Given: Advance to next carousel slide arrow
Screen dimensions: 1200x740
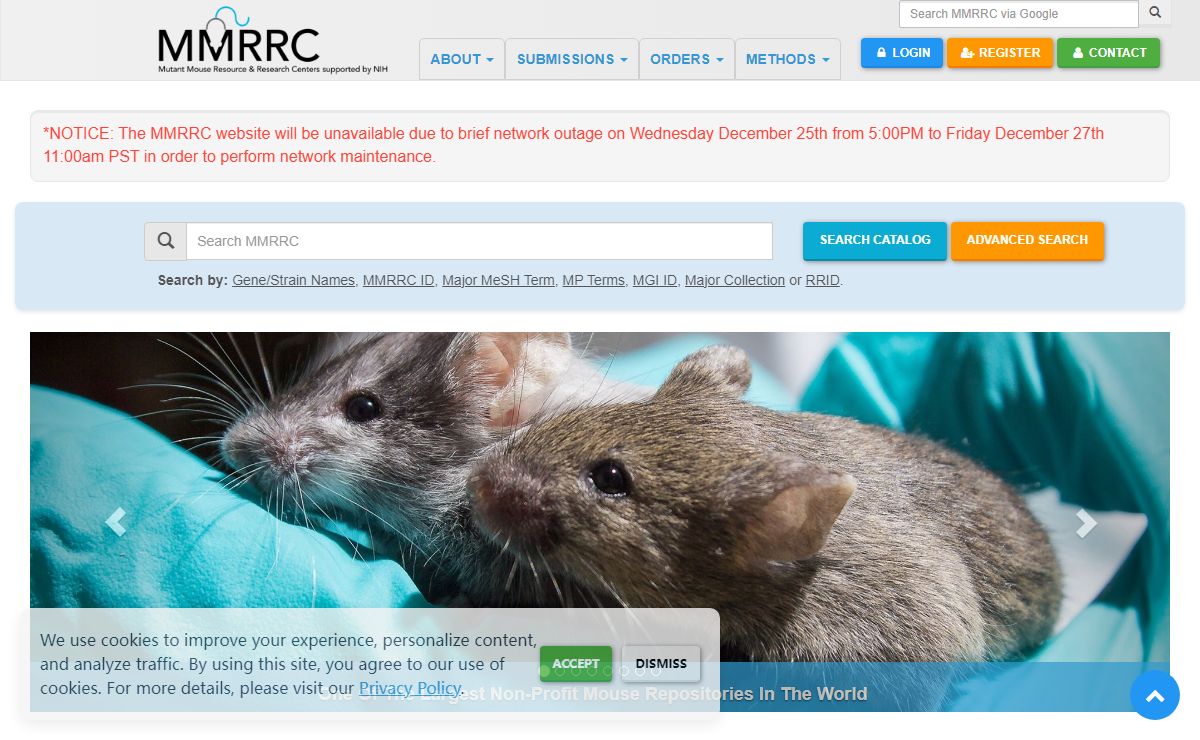Looking at the screenshot, I should pyautogui.click(x=1085, y=522).
